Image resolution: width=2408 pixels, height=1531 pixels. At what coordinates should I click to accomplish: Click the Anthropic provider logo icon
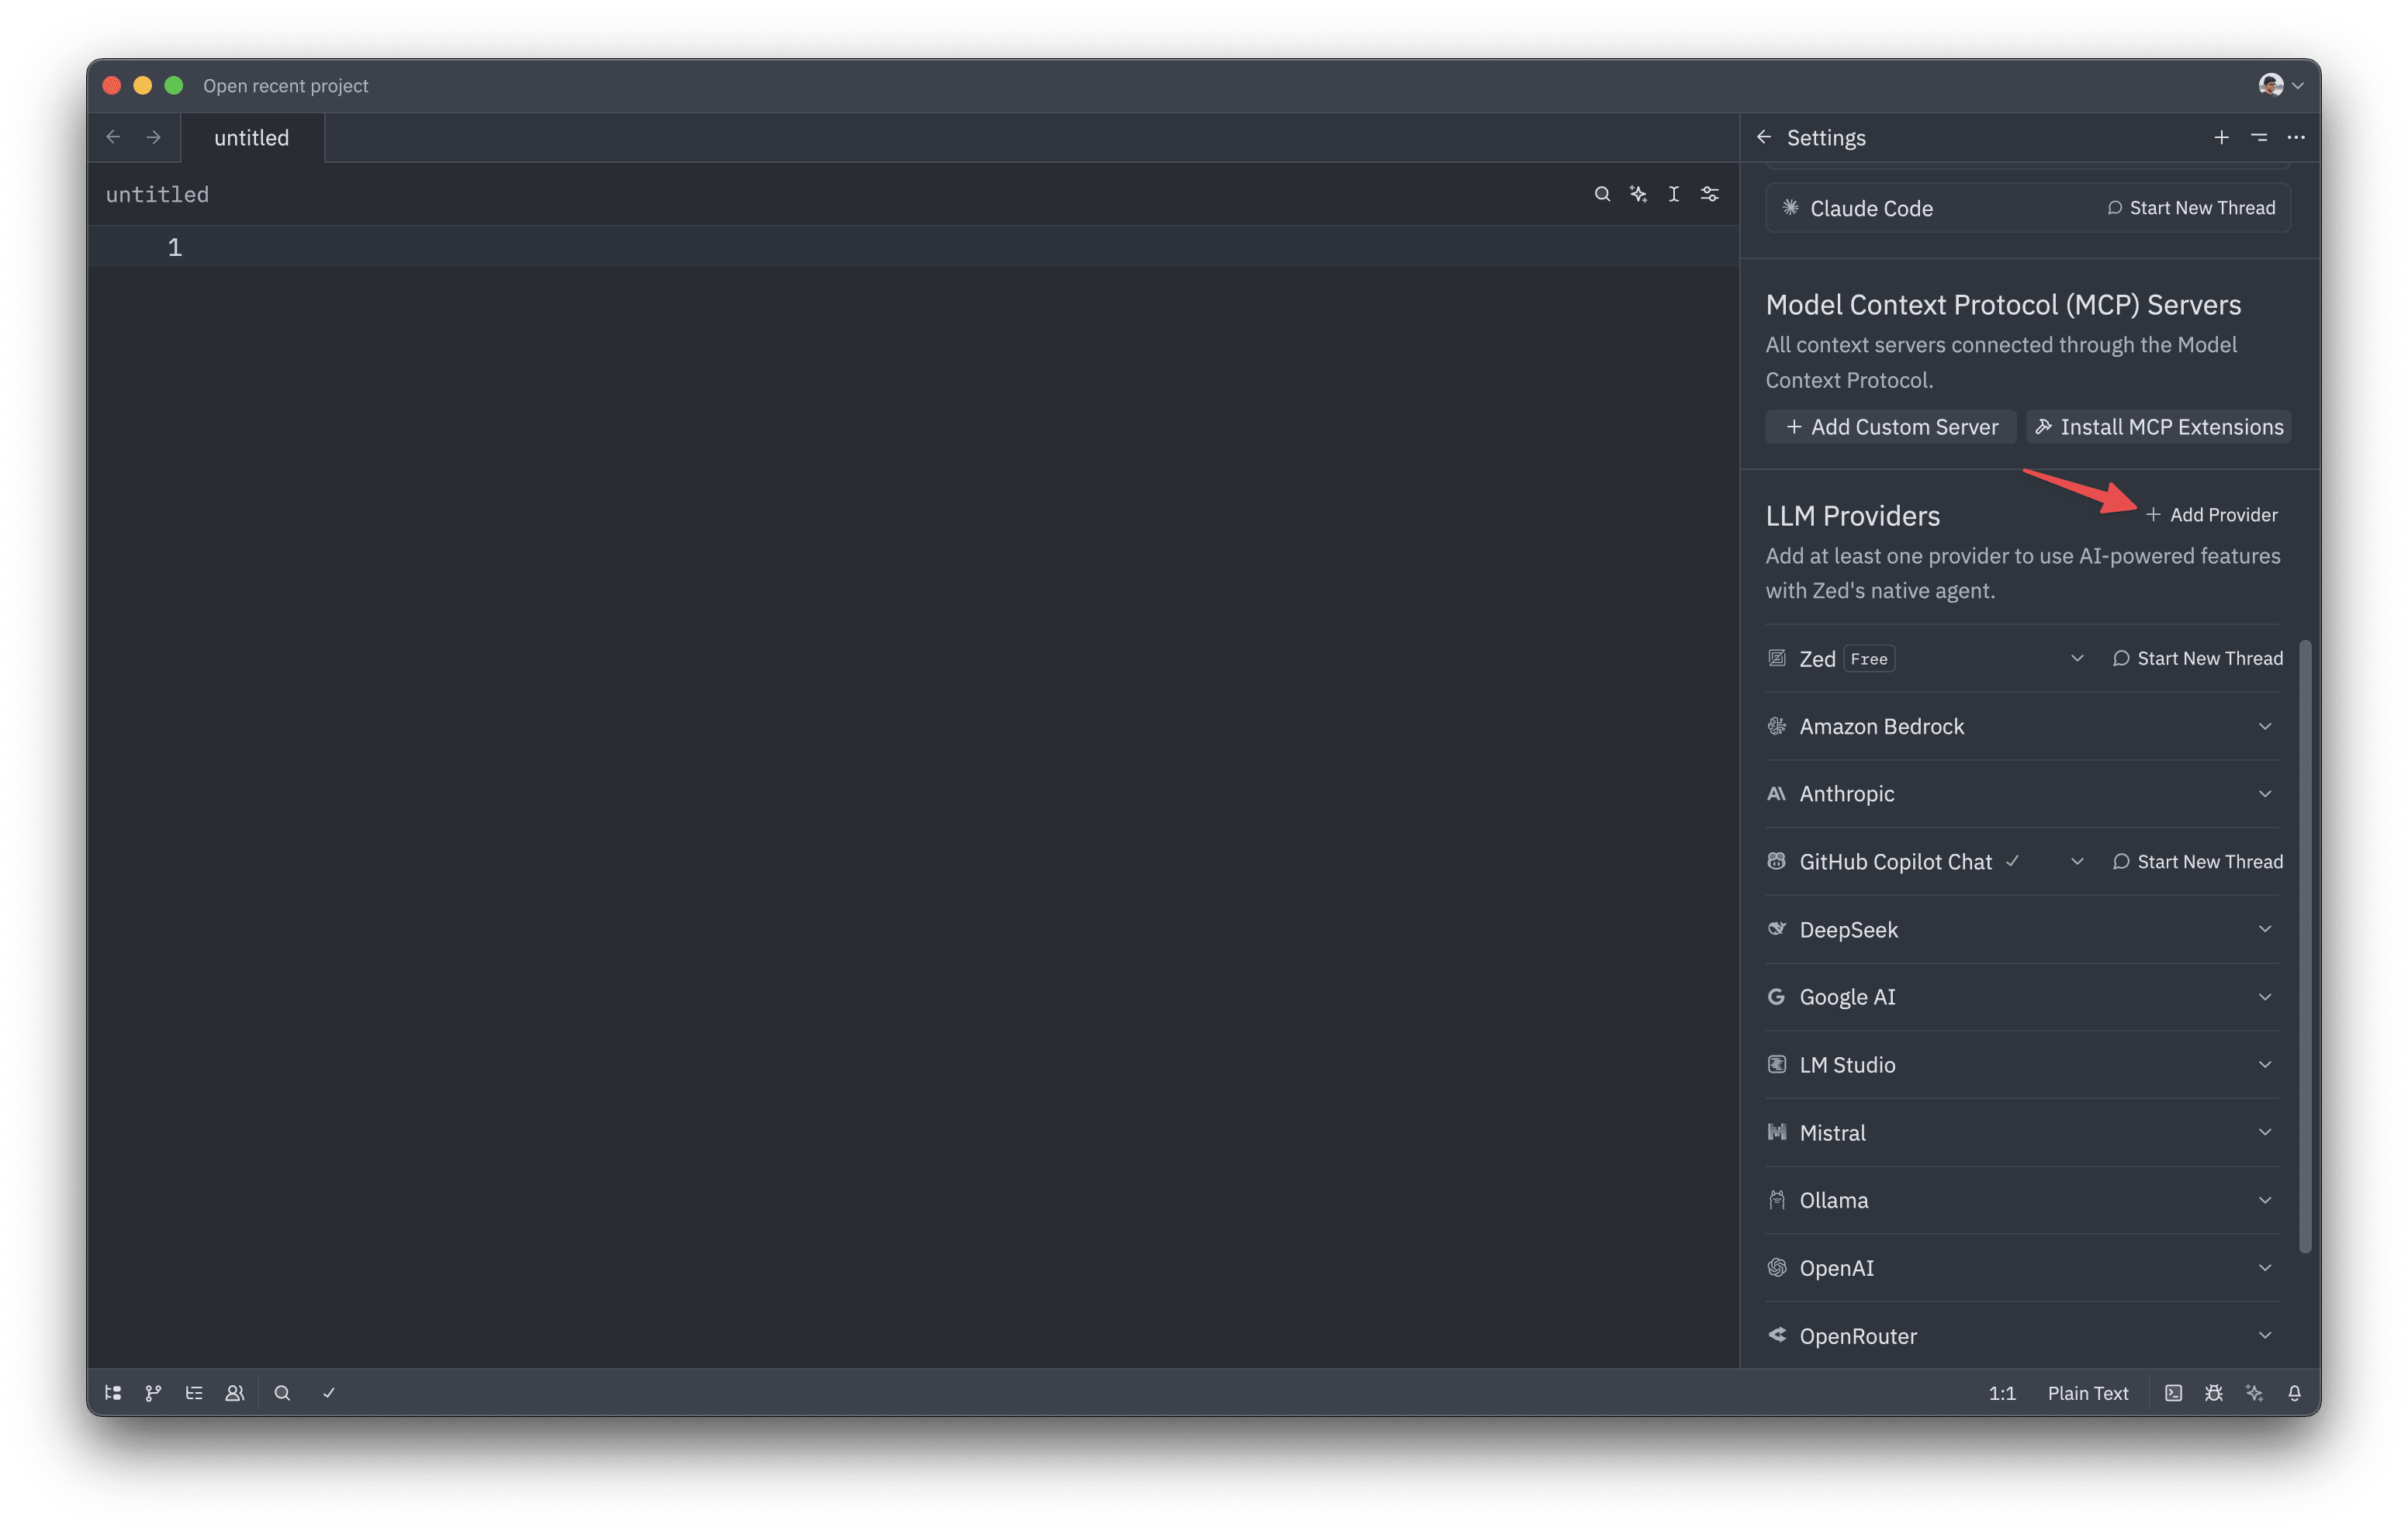pyautogui.click(x=1776, y=793)
